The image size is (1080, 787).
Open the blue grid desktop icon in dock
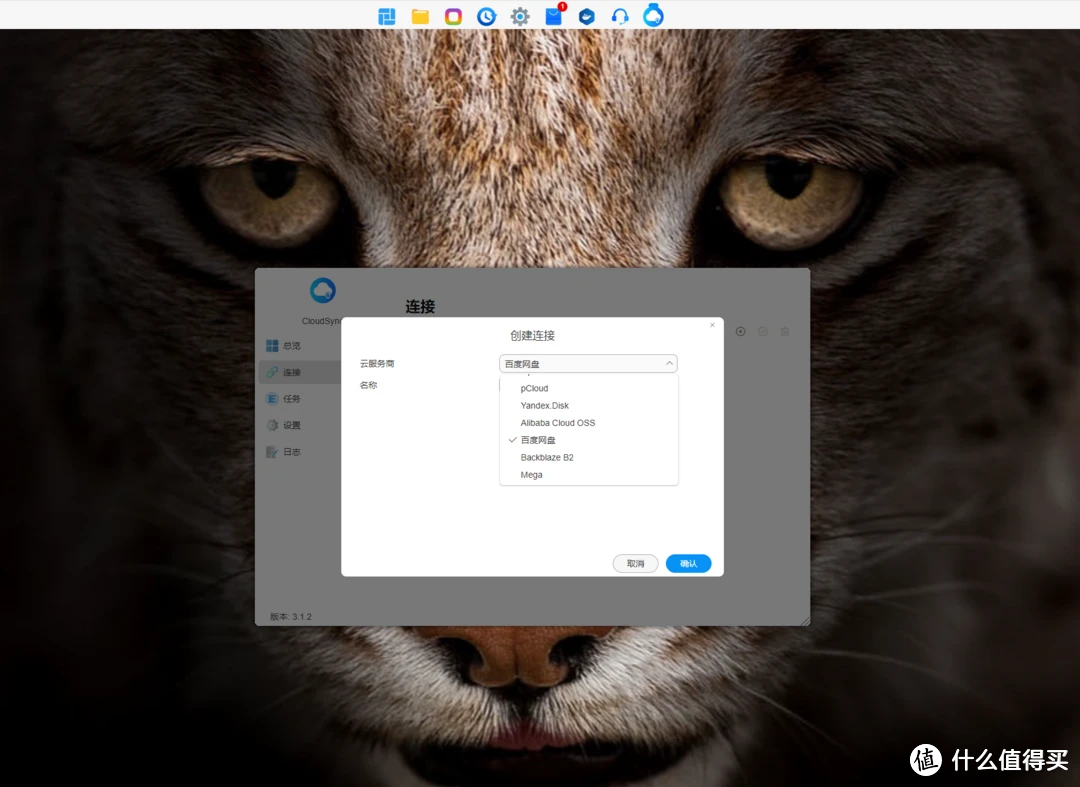point(387,16)
